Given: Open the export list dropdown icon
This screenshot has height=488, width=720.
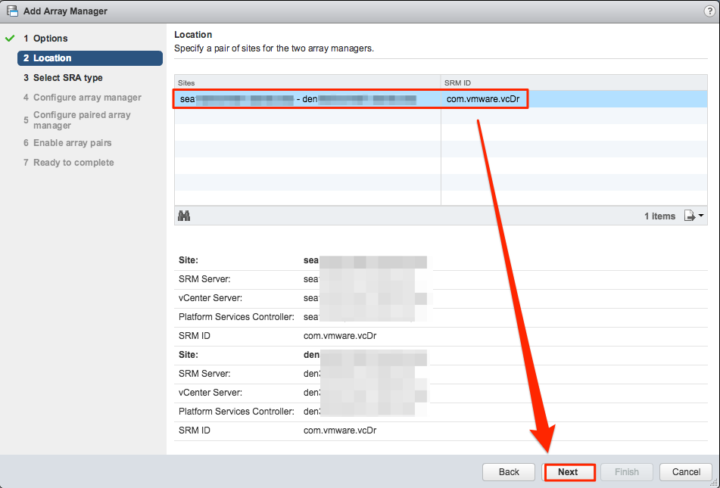Looking at the screenshot, I should point(694,216).
